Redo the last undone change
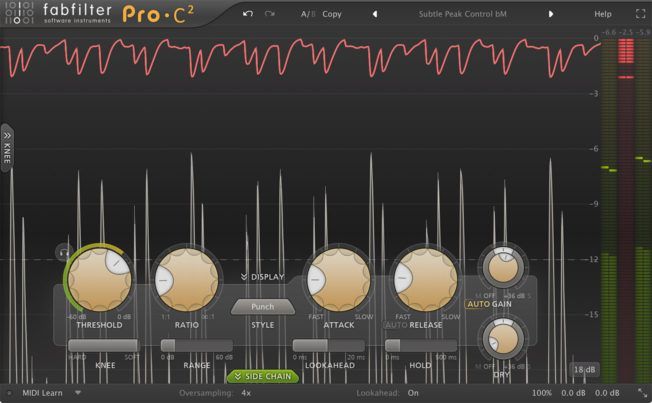Viewport: 652px width, 403px height. click(x=270, y=14)
